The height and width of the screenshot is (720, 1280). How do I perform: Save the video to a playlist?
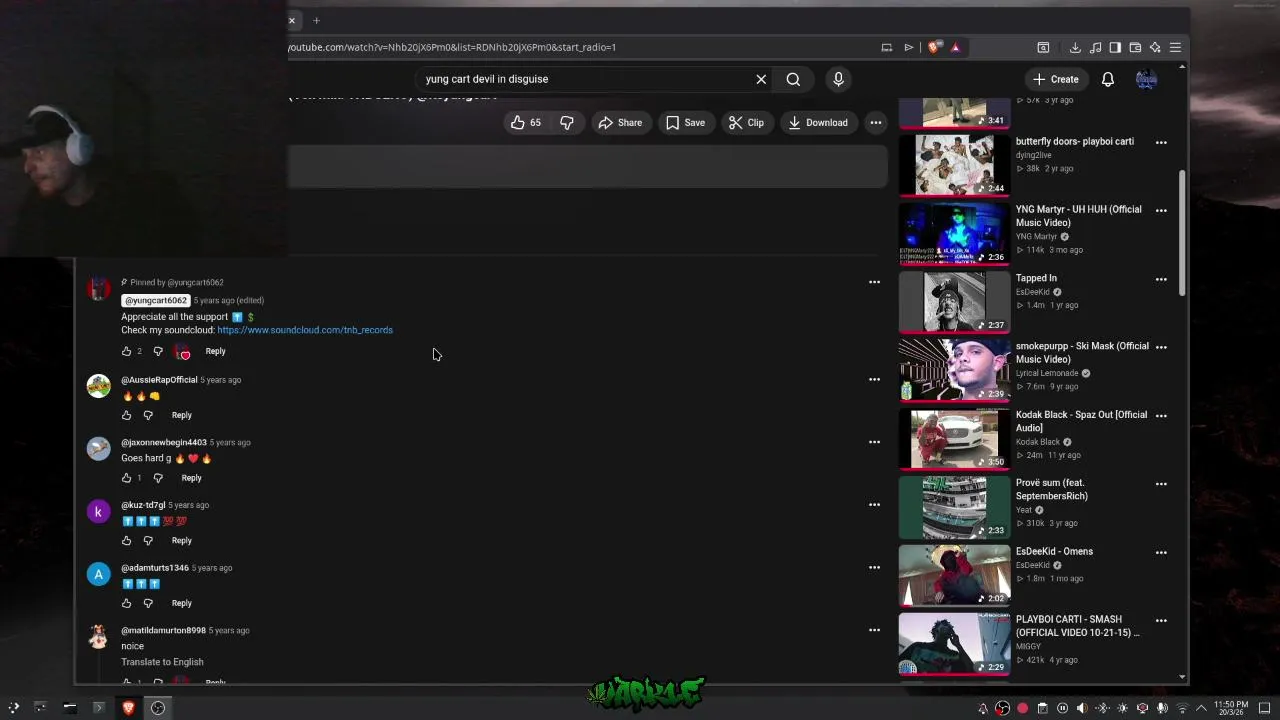[685, 122]
